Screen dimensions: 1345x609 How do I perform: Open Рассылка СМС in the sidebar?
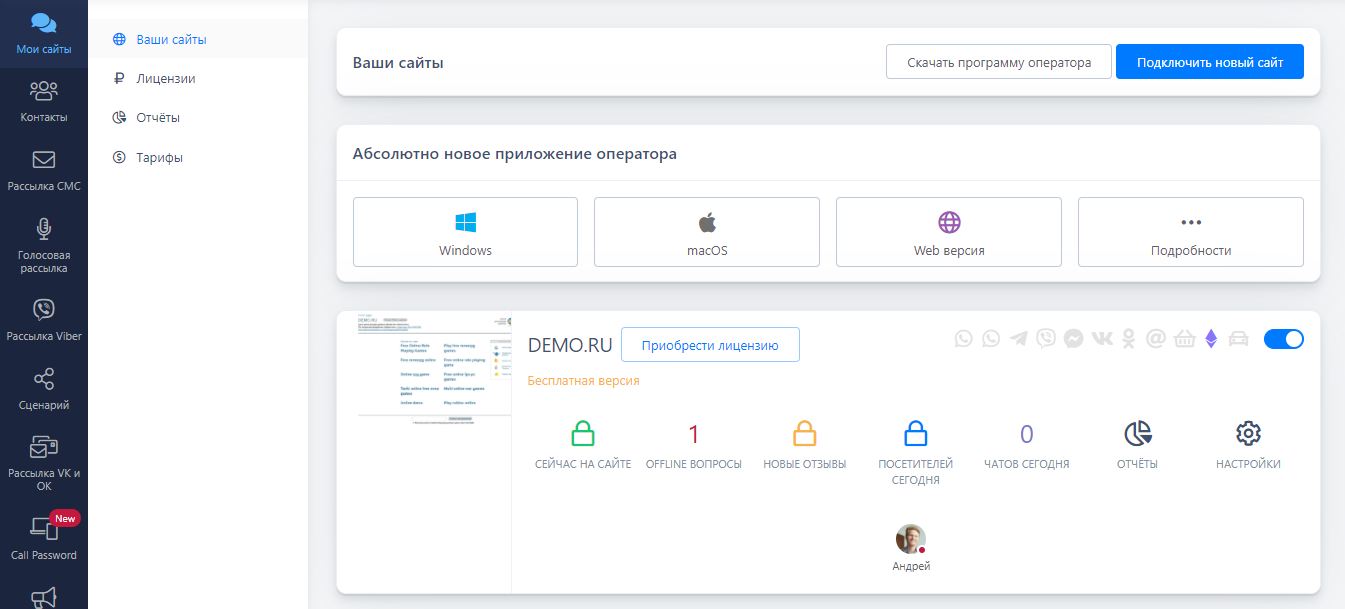[43, 170]
